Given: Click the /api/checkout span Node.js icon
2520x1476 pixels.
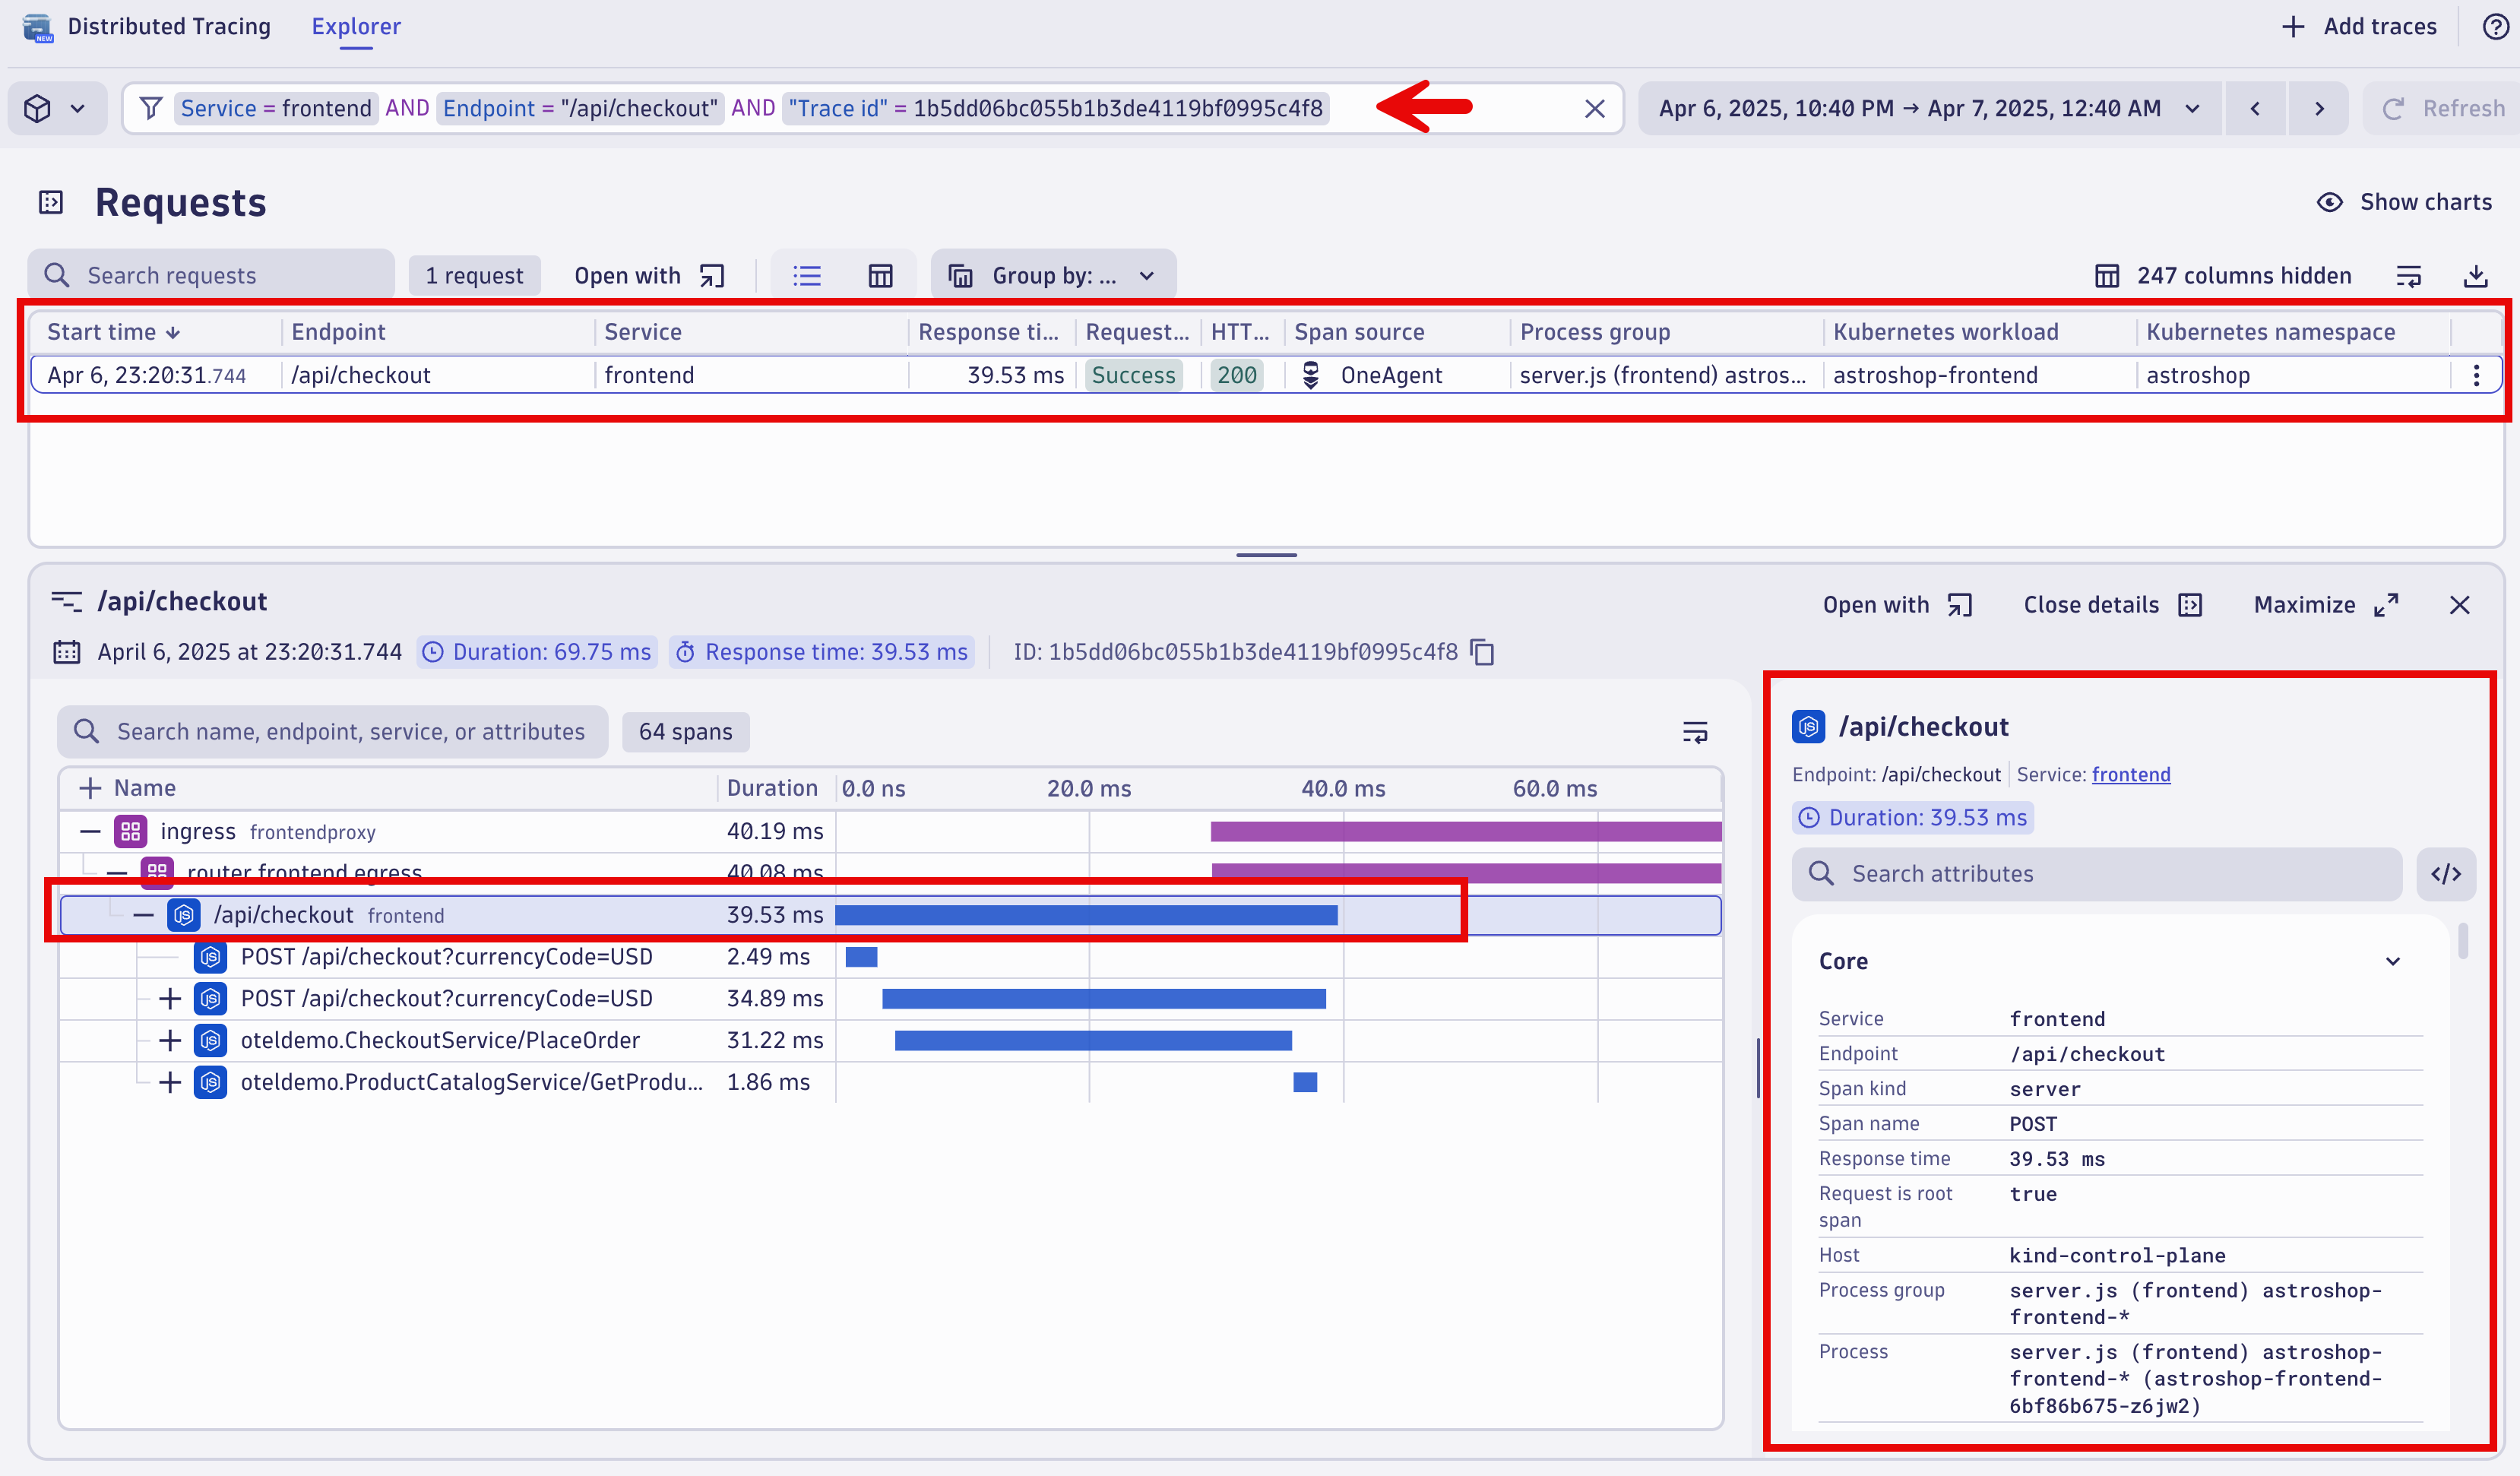Looking at the screenshot, I should [x=184, y=915].
